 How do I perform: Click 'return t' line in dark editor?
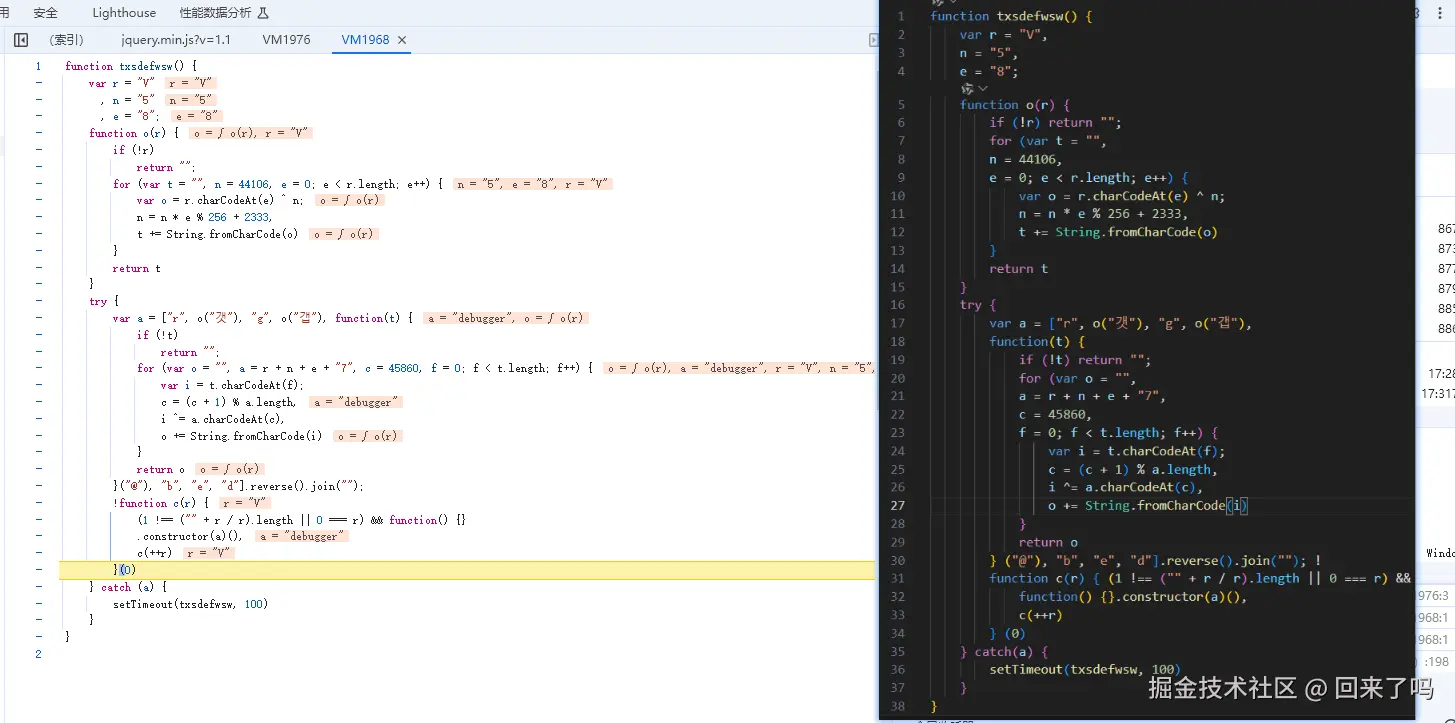pos(1019,269)
